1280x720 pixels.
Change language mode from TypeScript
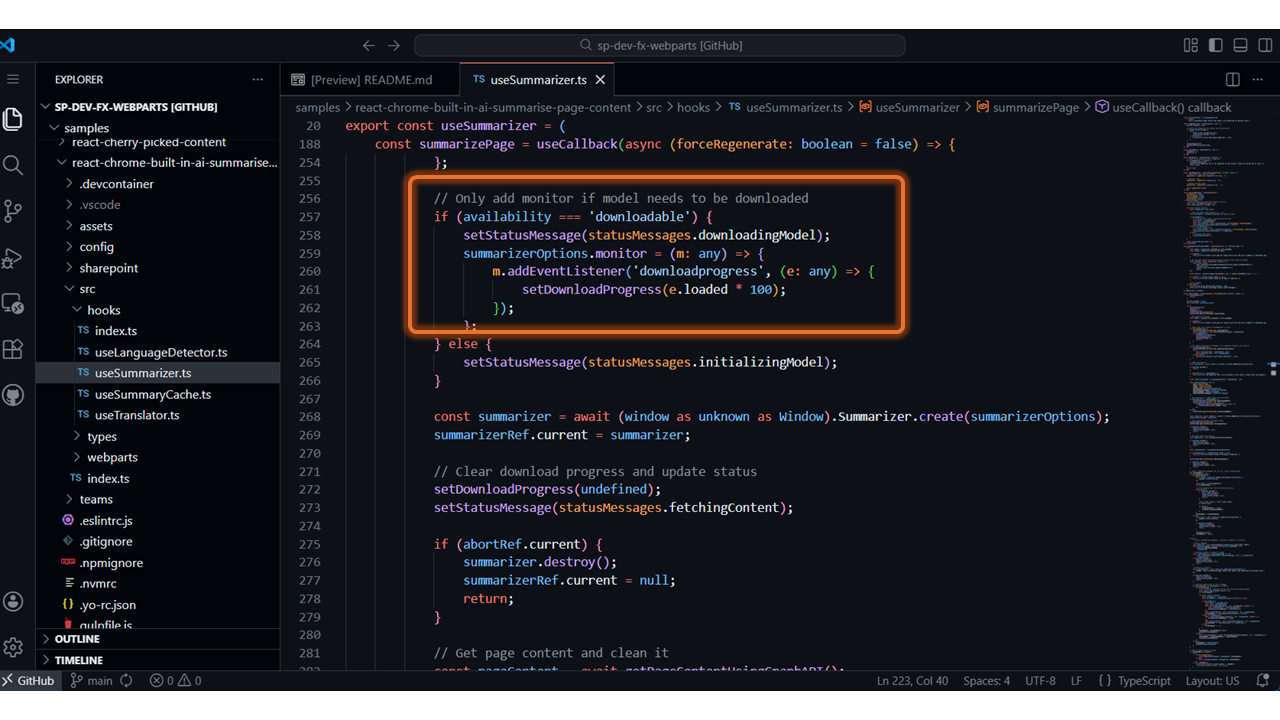point(1142,681)
